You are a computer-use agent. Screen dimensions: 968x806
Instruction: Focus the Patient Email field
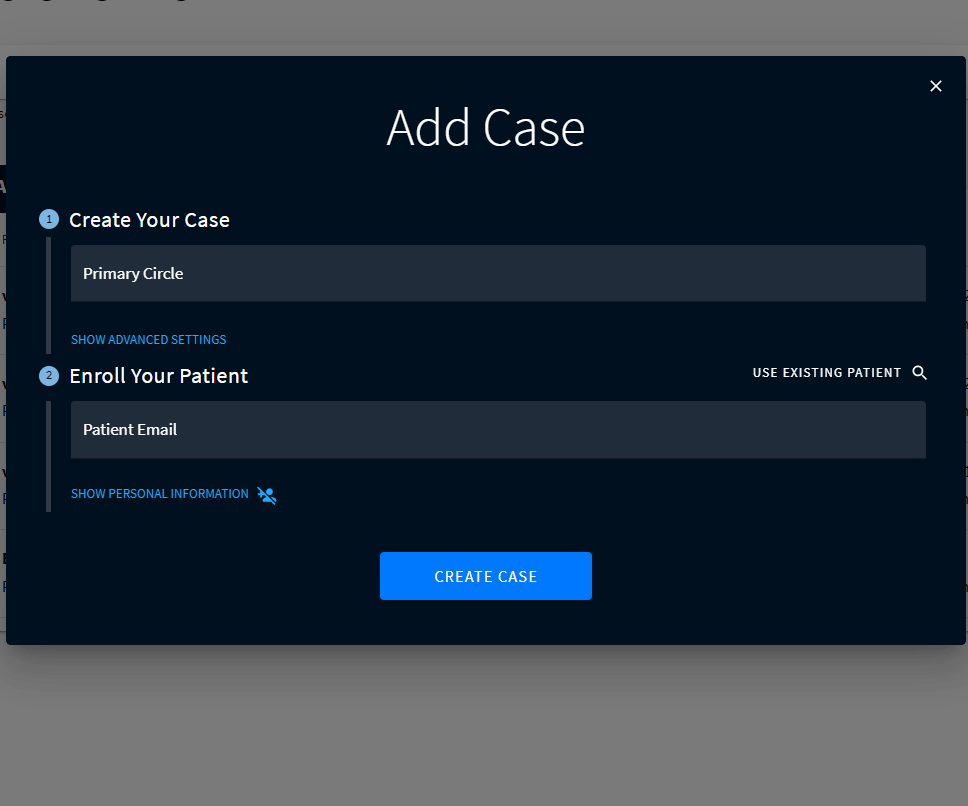click(x=498, y=430)
